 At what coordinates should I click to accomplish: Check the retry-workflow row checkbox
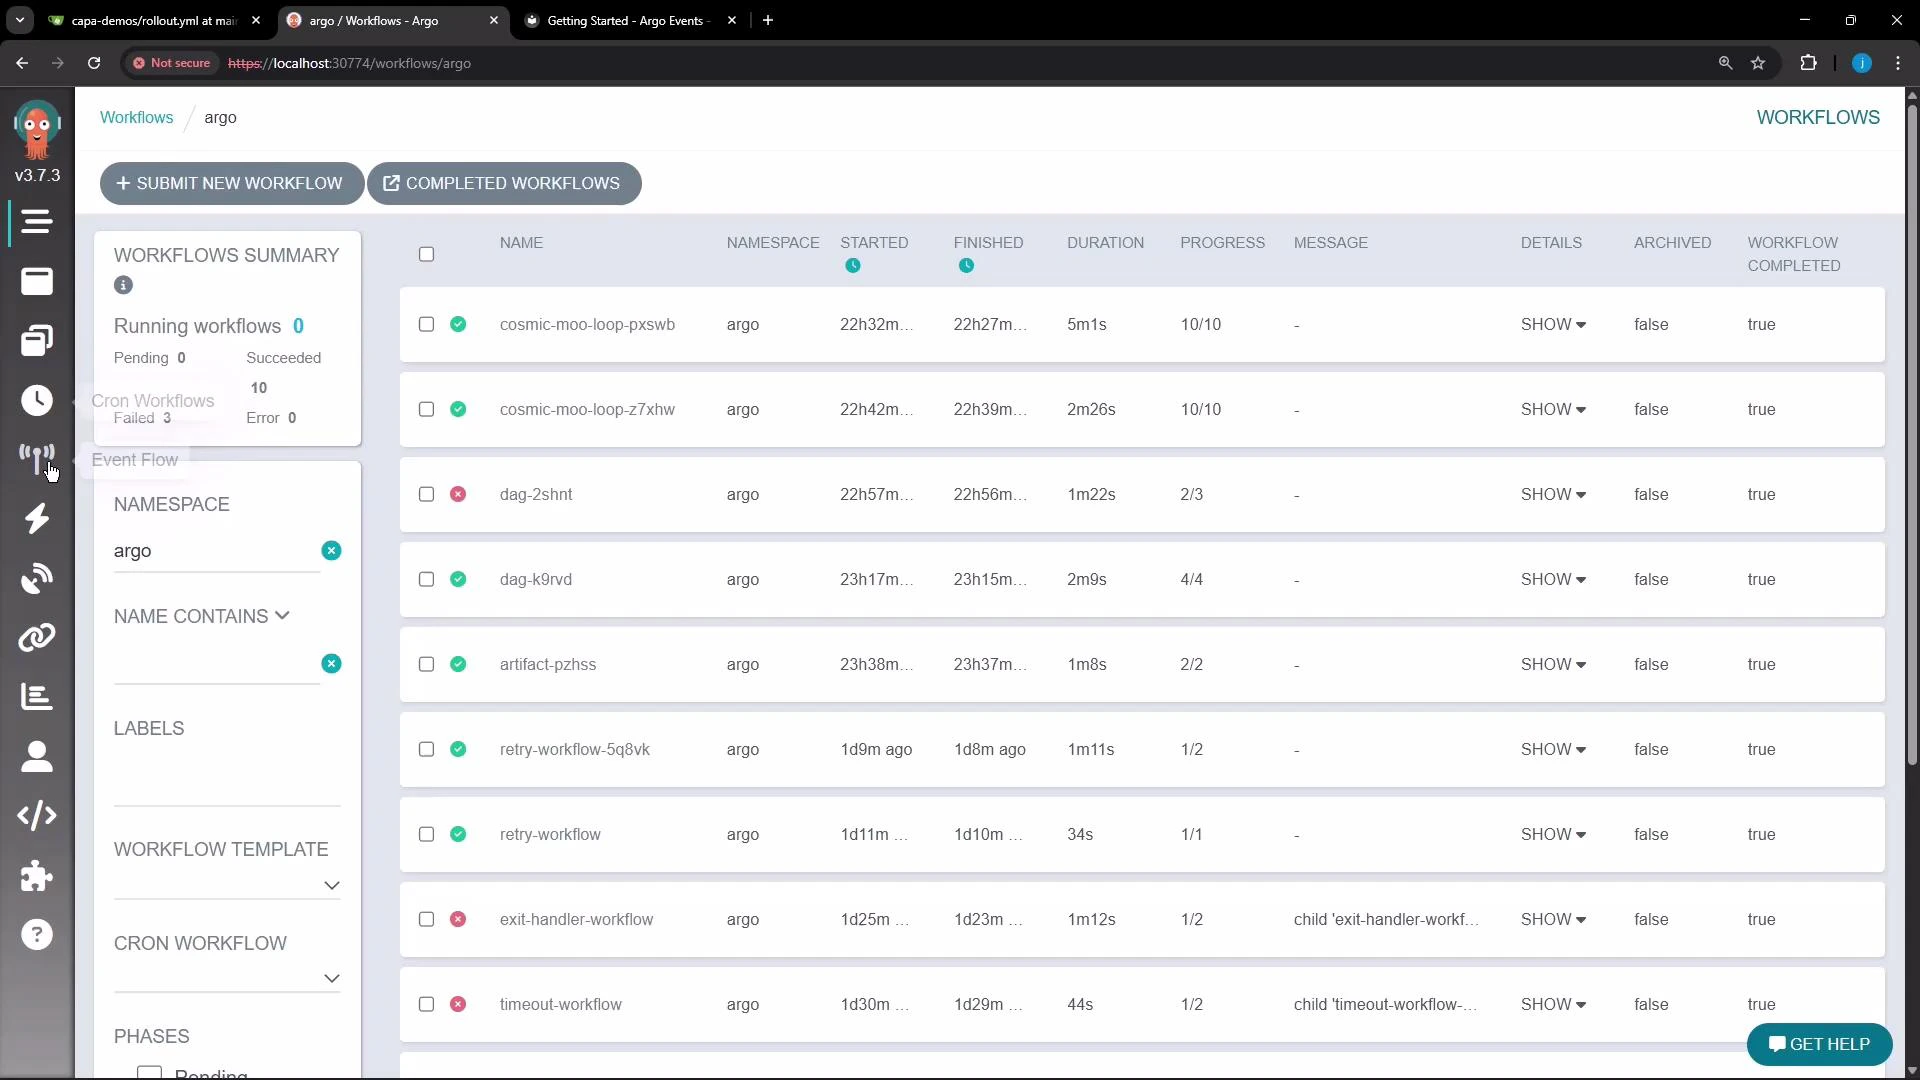point(426,834)
